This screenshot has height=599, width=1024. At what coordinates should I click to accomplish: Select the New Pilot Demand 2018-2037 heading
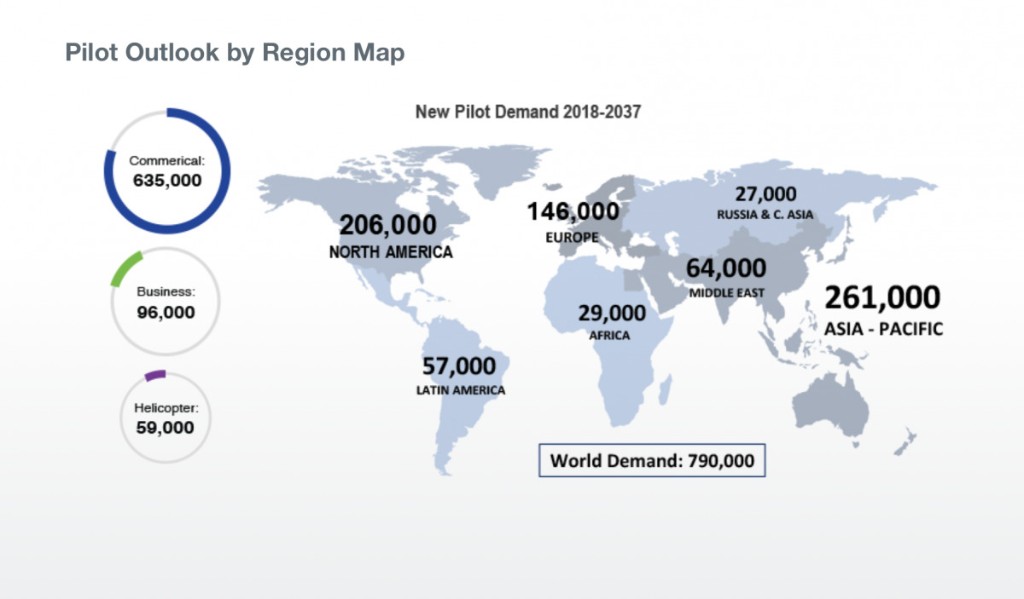(528, 112)
